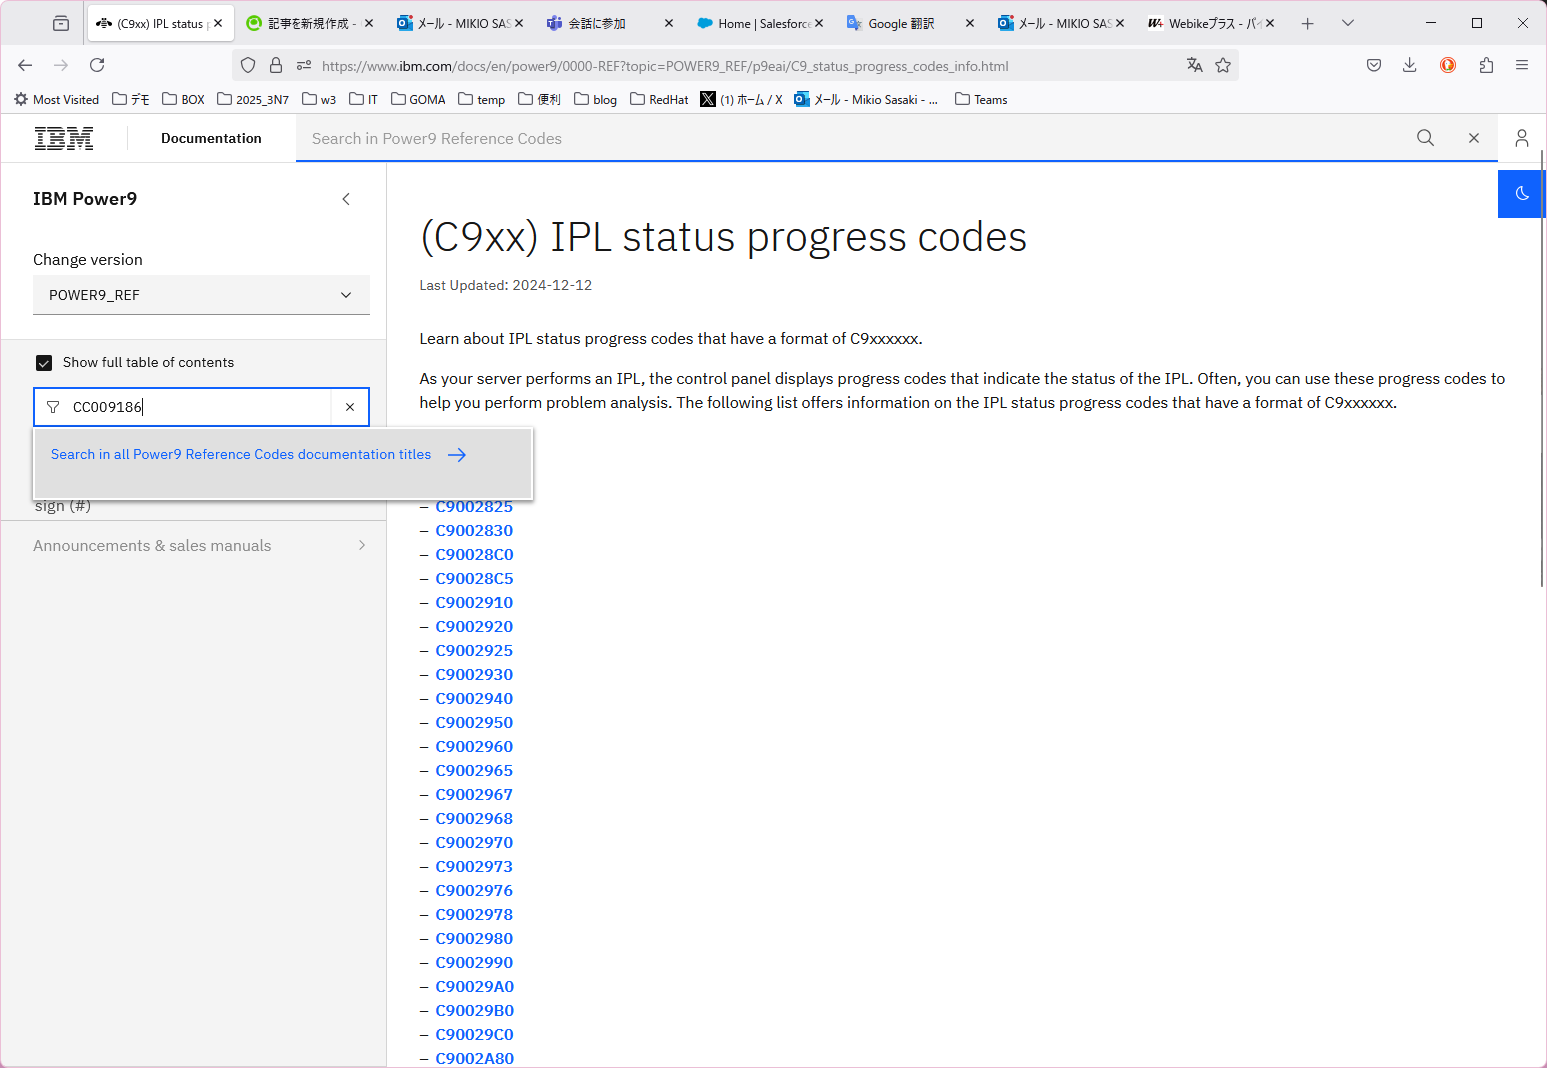Bookmark this page with star icon
The image size is (1547, 1068).
1223,65
